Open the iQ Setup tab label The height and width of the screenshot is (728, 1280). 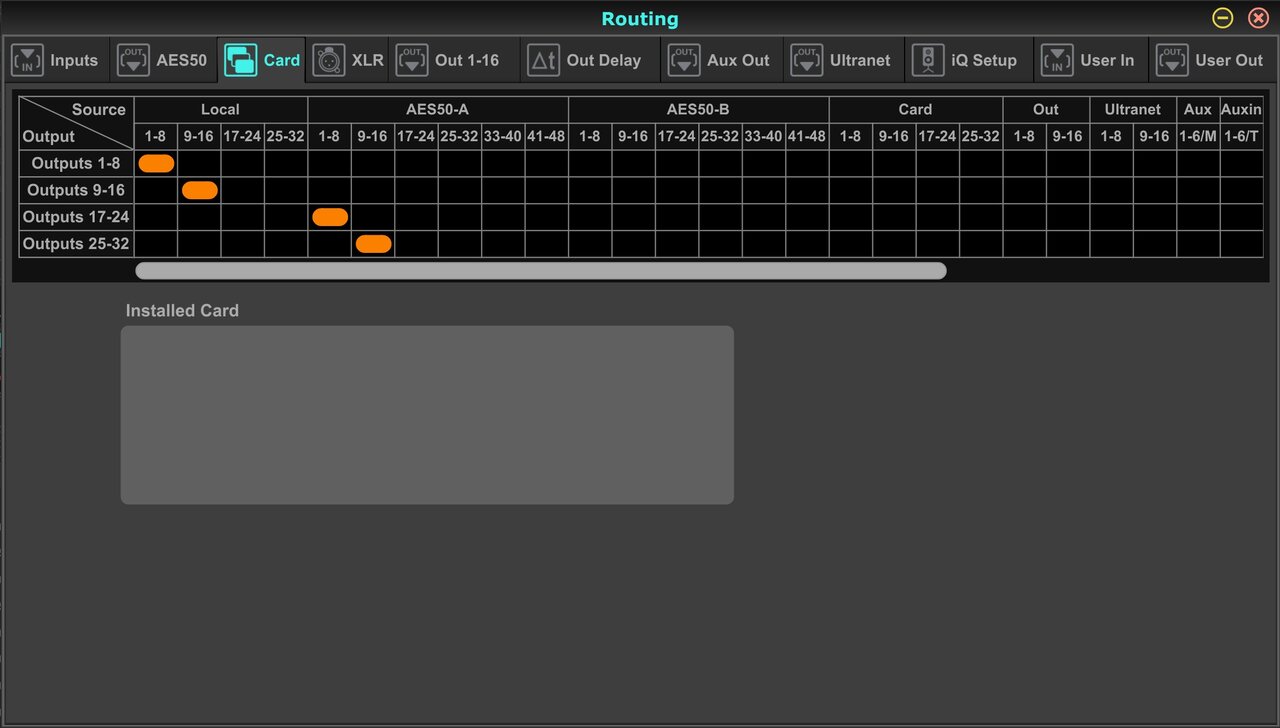click(x=984, y=60)
